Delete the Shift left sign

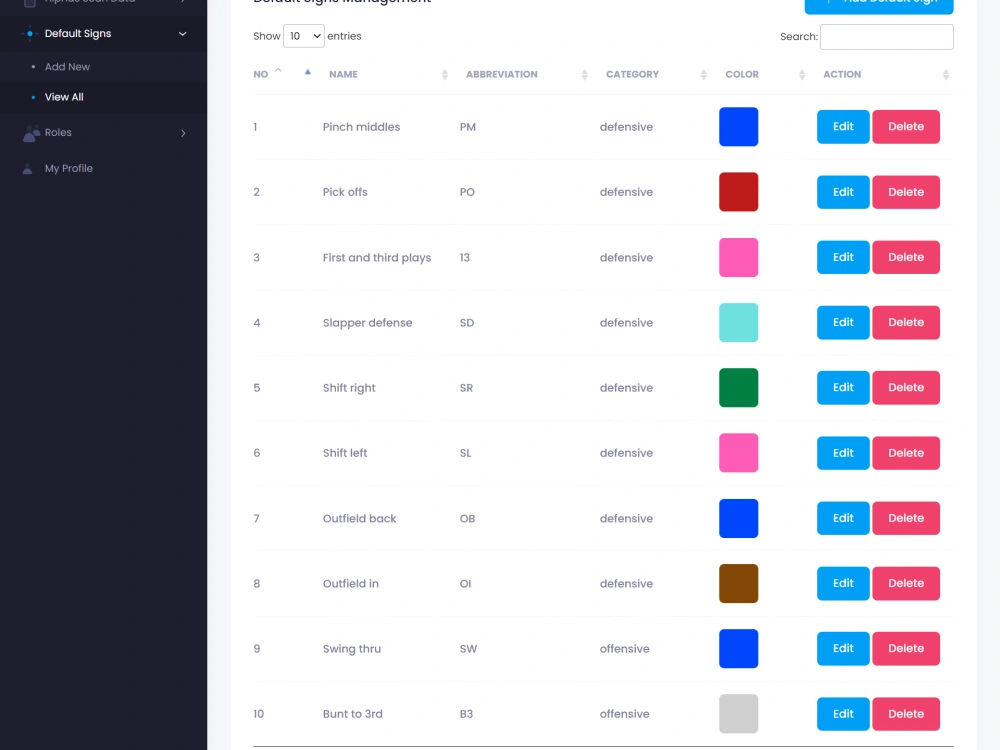tap(906, 453)
